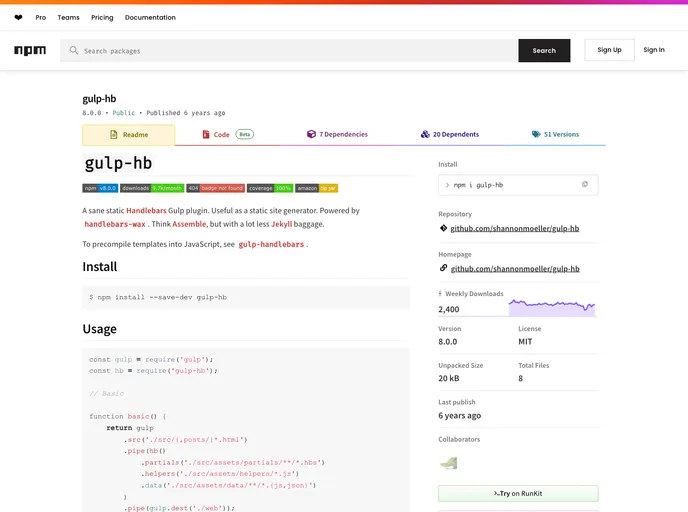Click the Usage heading in readme
The image size is (688, 512).
(x=100, y=329)
